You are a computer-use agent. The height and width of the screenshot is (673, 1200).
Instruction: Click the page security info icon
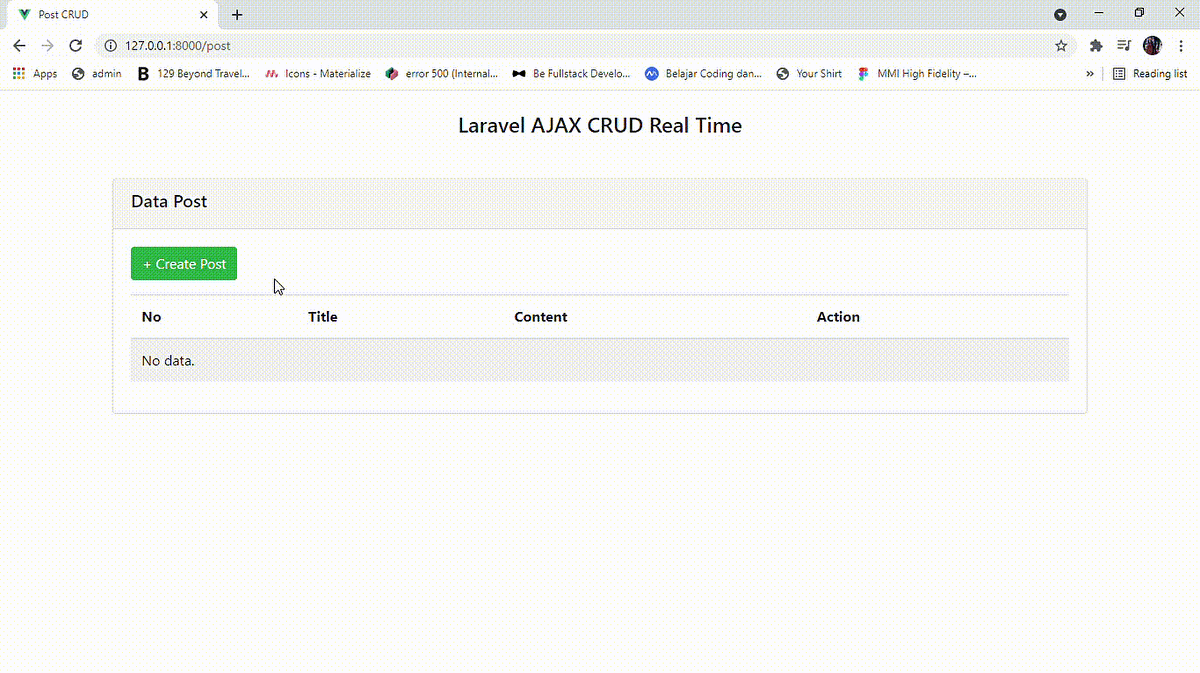[109, 45]
